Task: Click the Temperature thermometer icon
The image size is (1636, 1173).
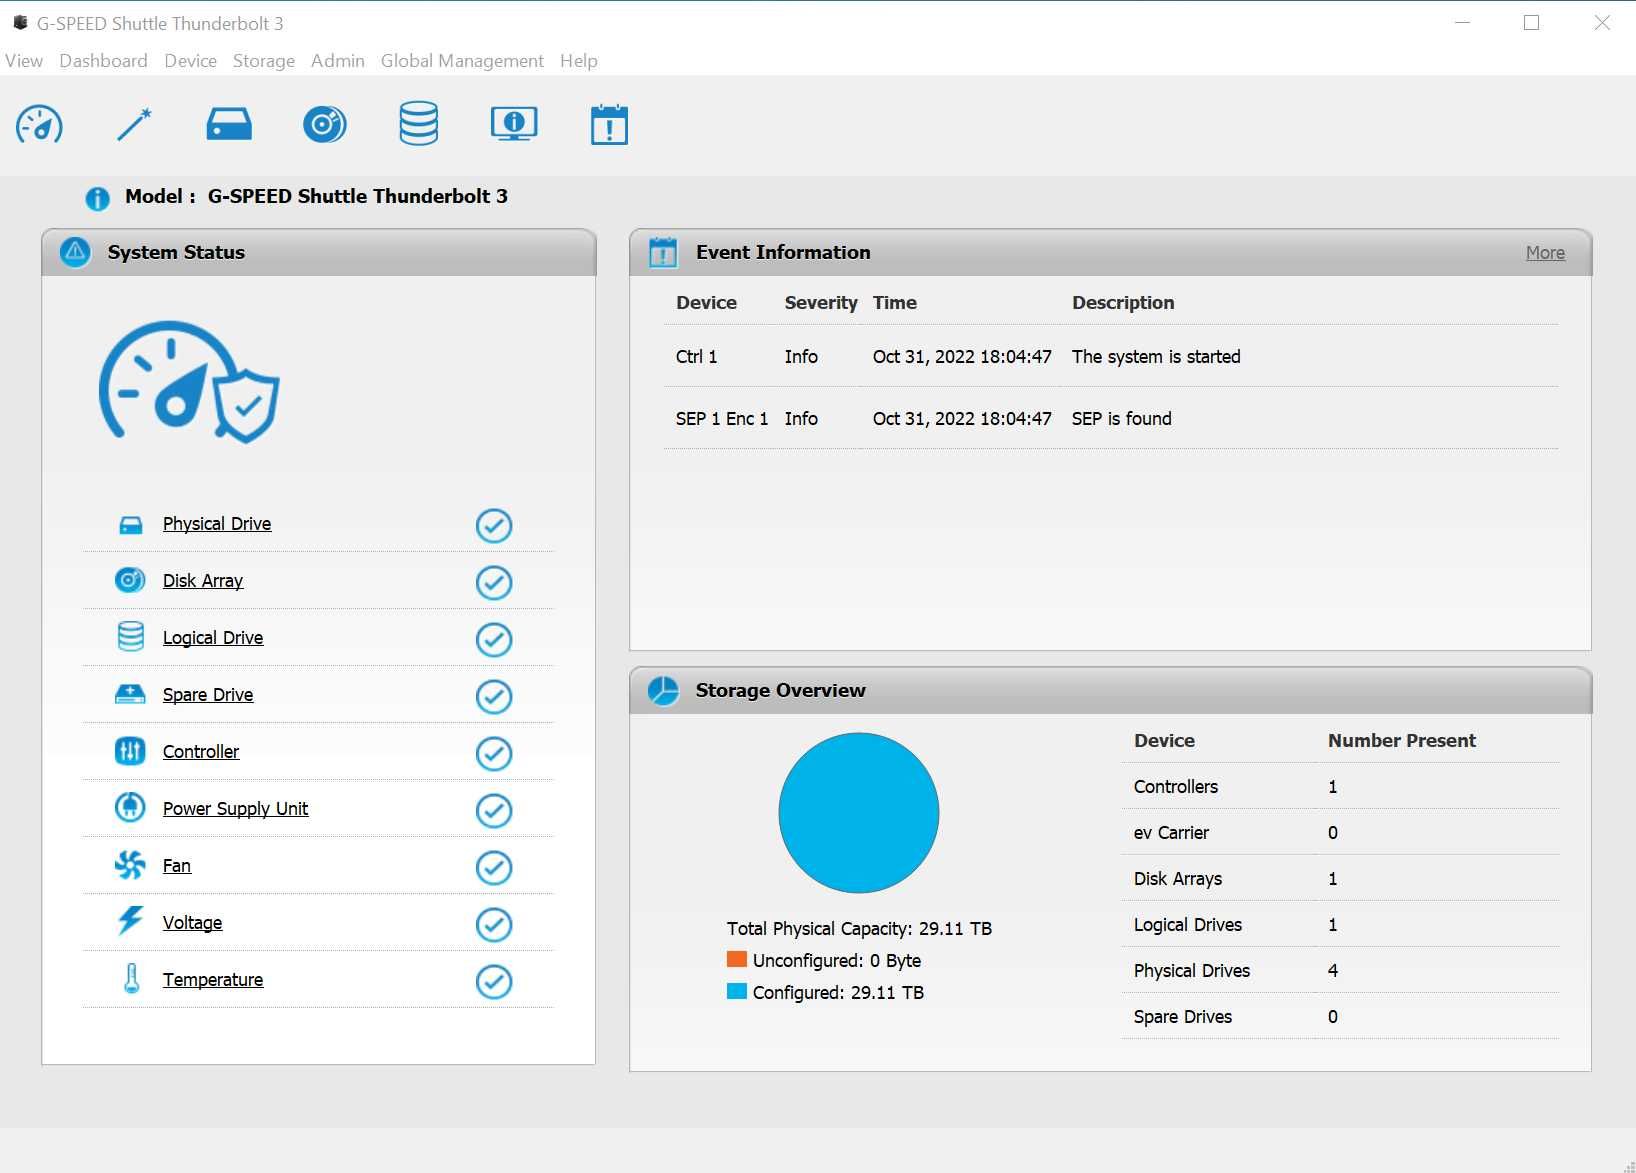Action: [x=131, y=978]
